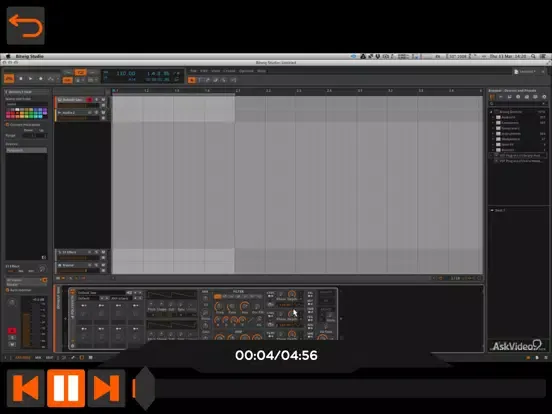The image size is (552, 414).
Task: Skip to the previous video
Action: click(x=26, y=388)
